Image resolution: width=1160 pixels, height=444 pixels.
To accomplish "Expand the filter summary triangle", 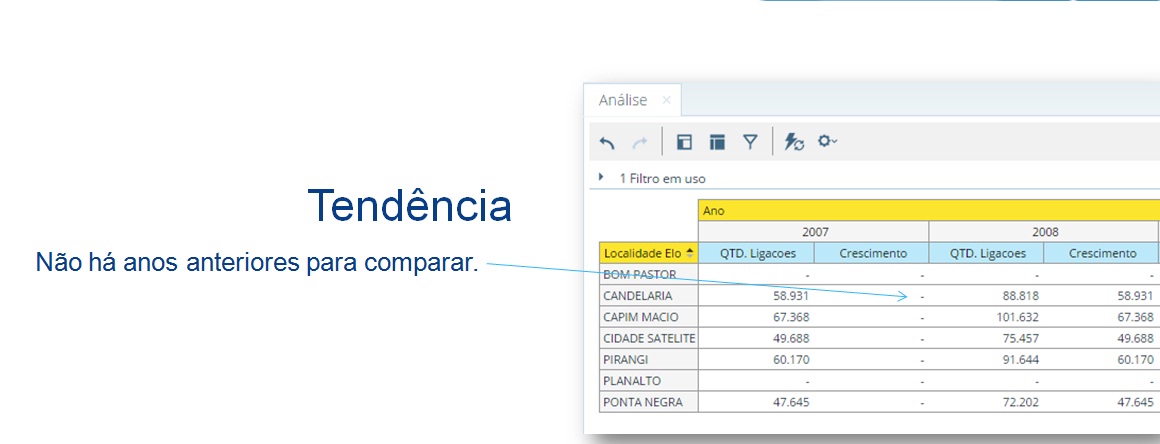I will [601, 177].
